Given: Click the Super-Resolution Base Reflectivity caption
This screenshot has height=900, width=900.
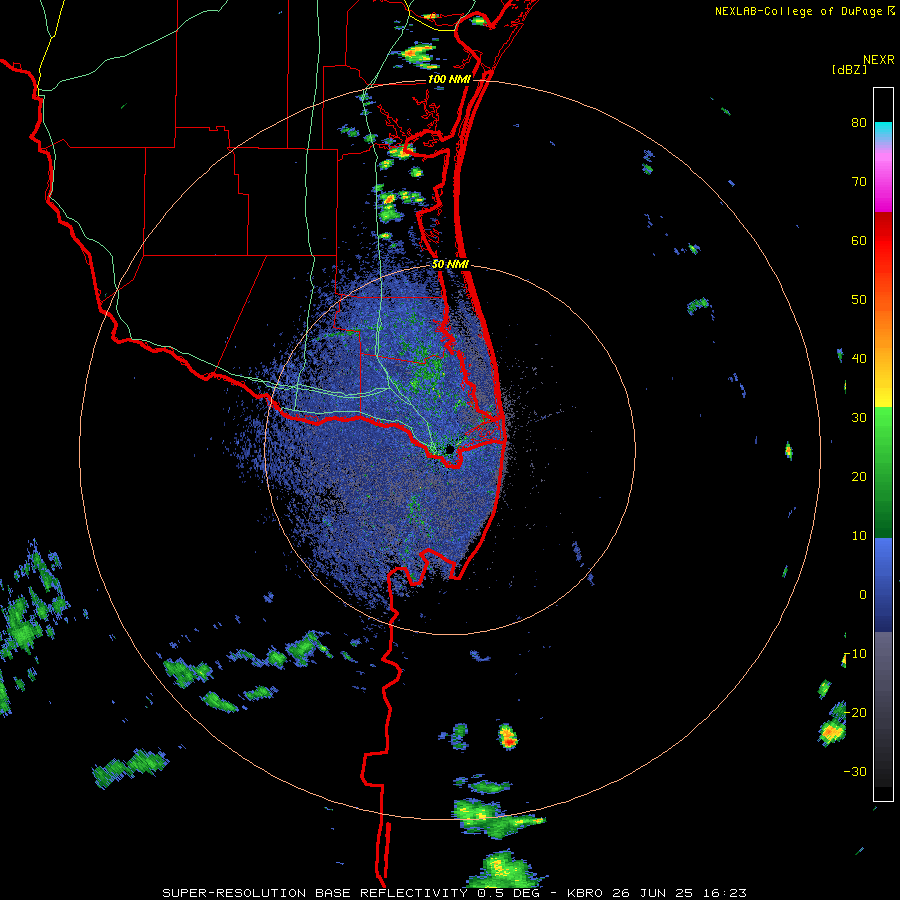Looking at the screenshot, I should click(455, 893).
